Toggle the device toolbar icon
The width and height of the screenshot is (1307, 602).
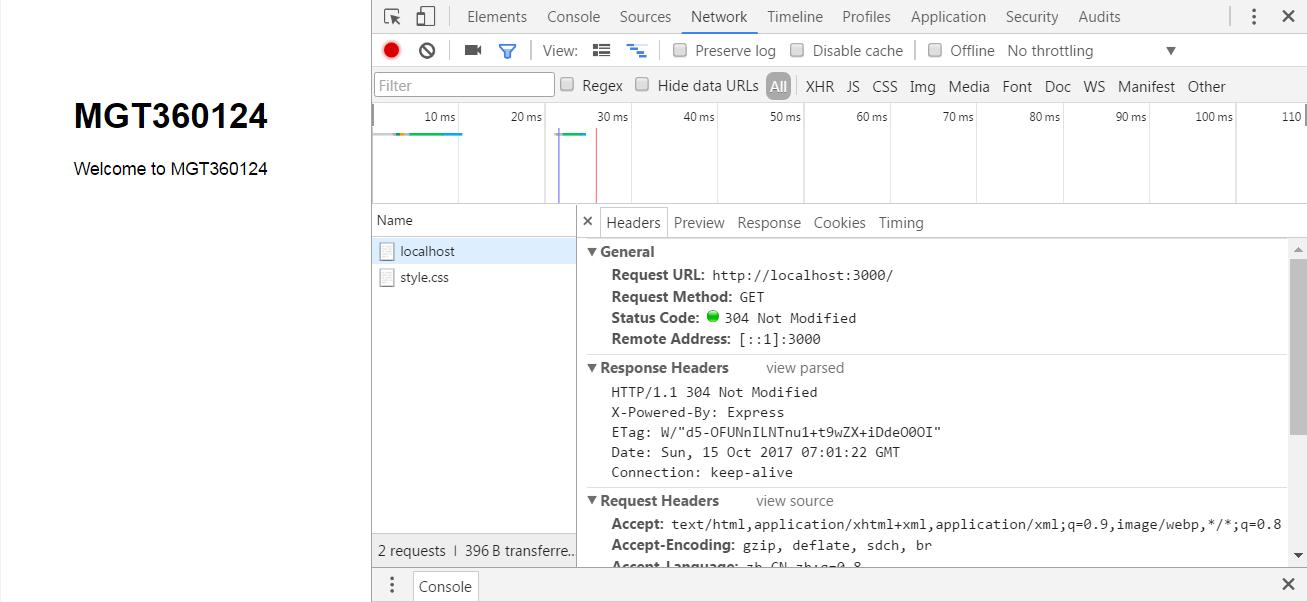[x=425, y=17]
